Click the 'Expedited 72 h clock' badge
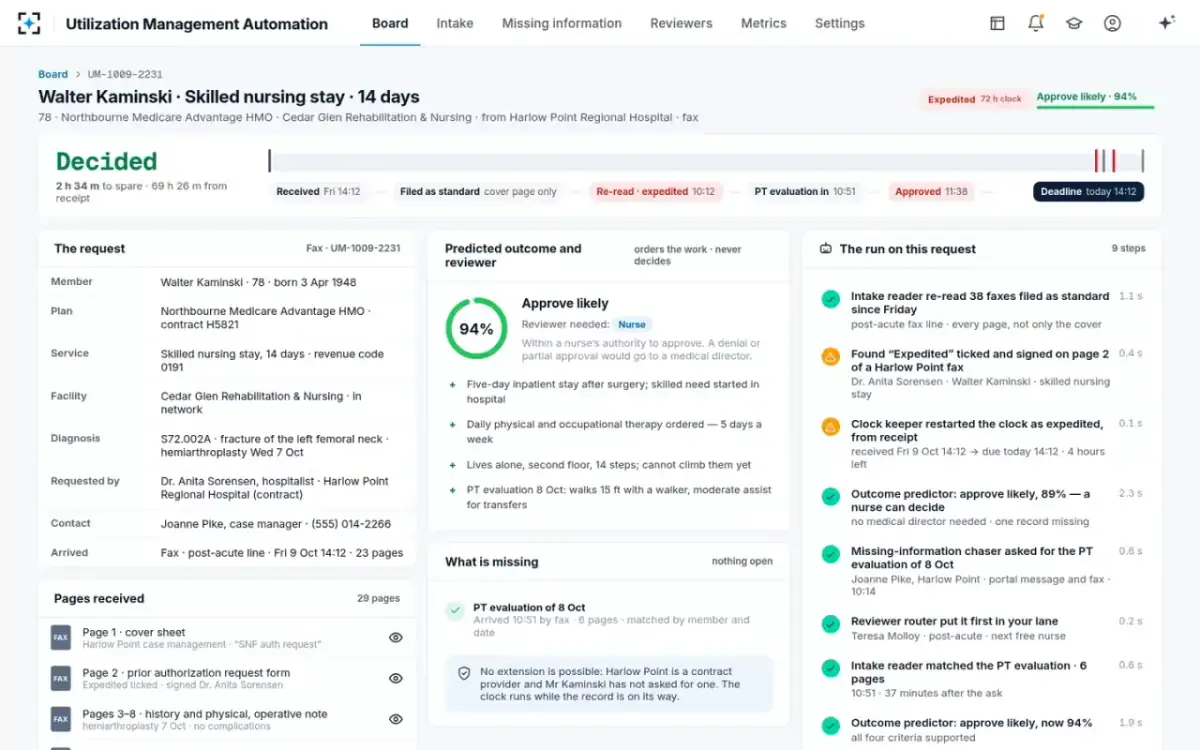Screen dimensions: 1200x750 point(975,99)
